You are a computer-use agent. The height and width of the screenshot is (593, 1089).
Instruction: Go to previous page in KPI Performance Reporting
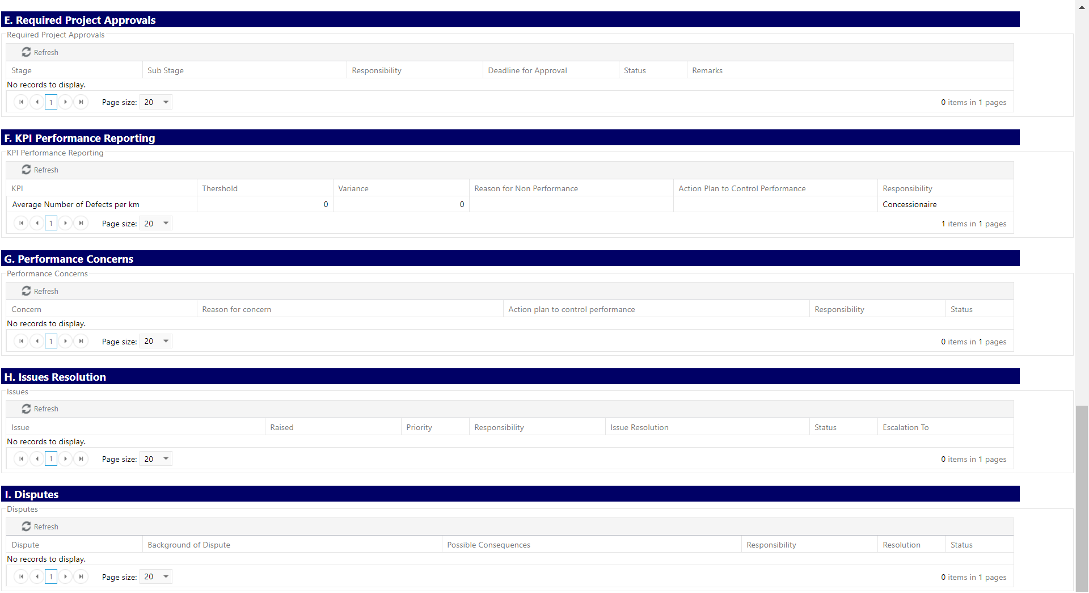[x=36, y=223]
